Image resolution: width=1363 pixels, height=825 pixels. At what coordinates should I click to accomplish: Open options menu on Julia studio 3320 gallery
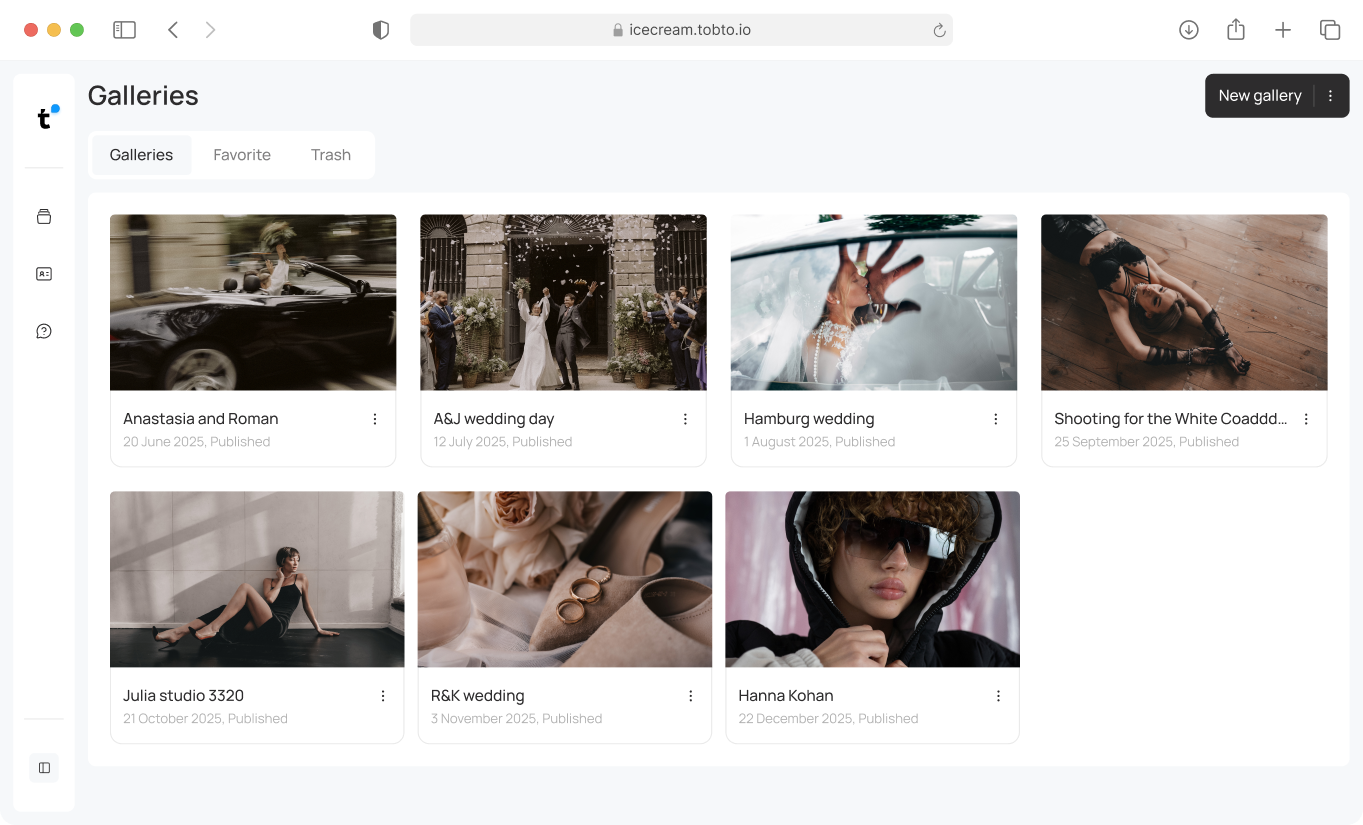pos(382,695)
